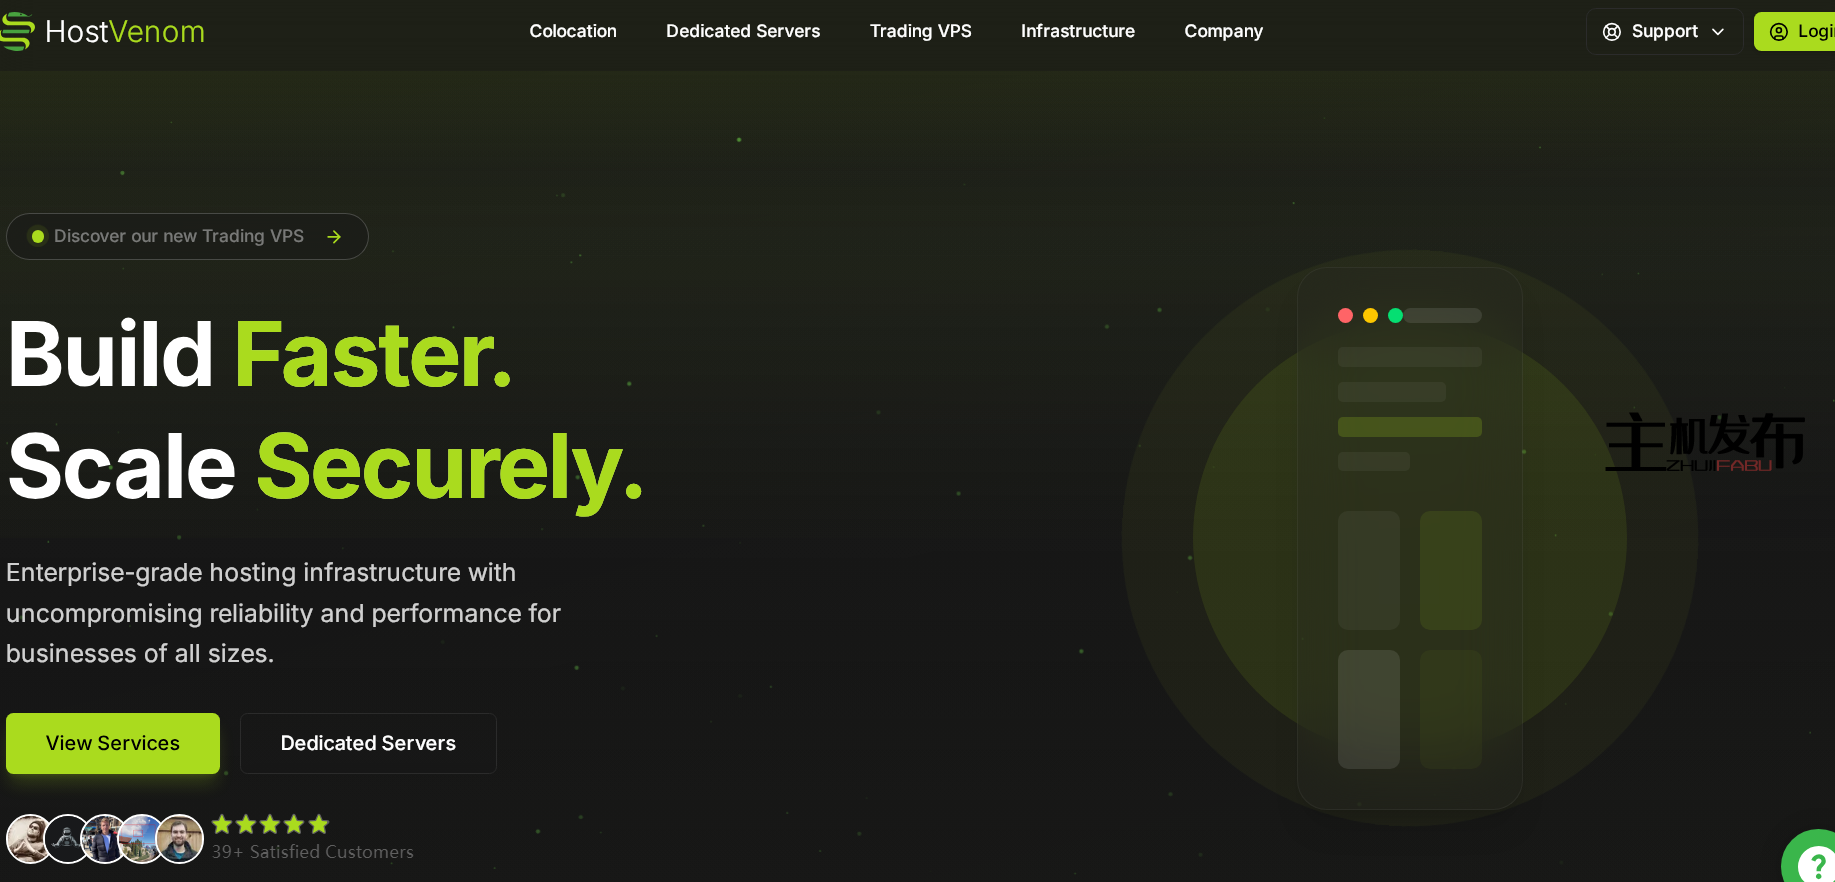This screenshot has height=882, width=1835.
Task: Click the five-star rating icons
Action: pos(270,825)
